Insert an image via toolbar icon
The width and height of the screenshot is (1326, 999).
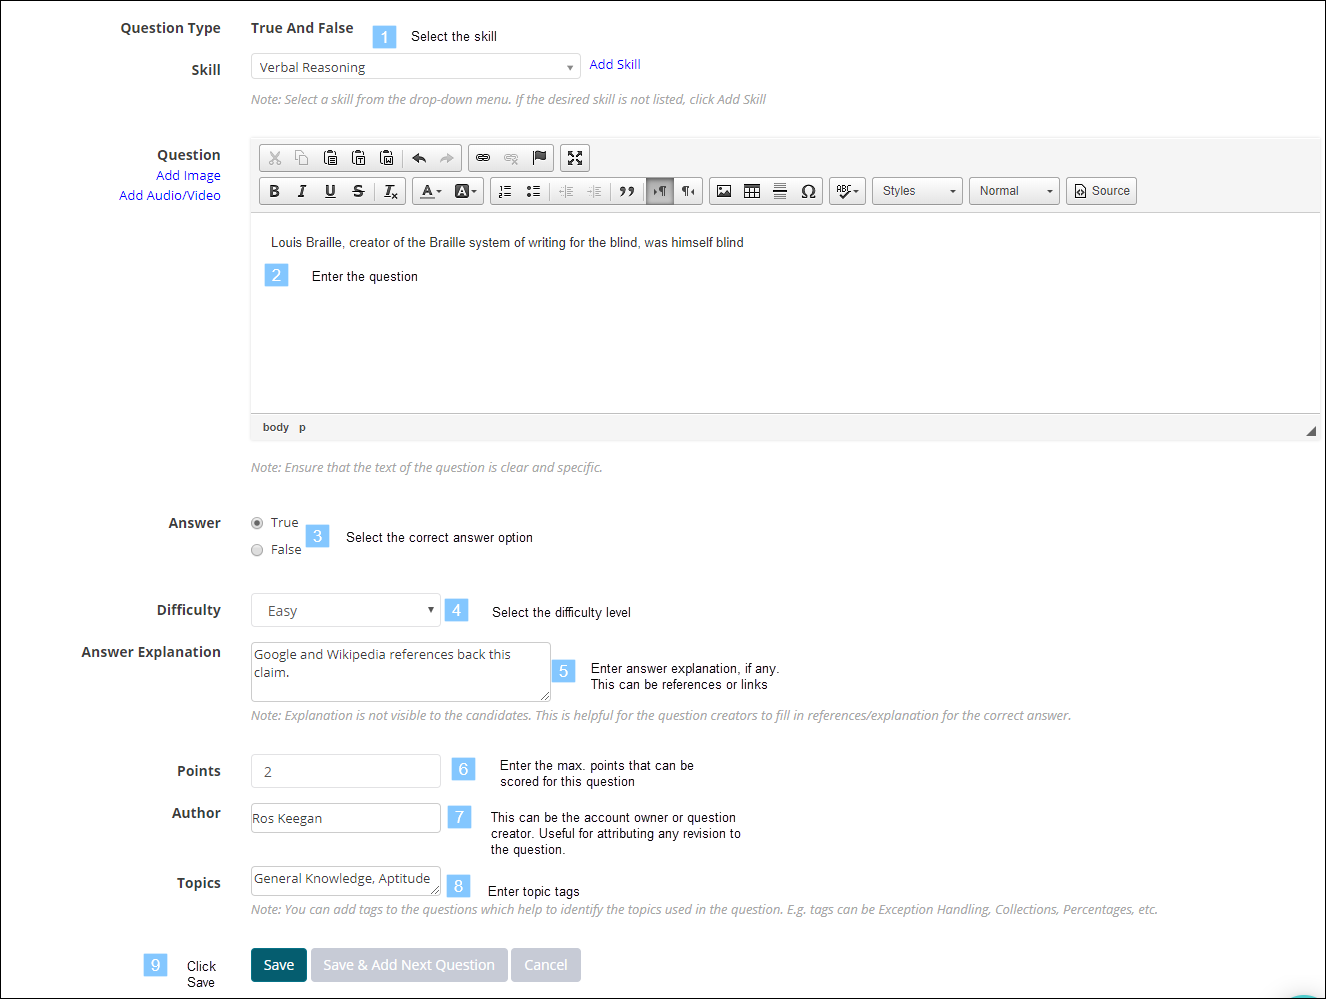click(724, 191)
